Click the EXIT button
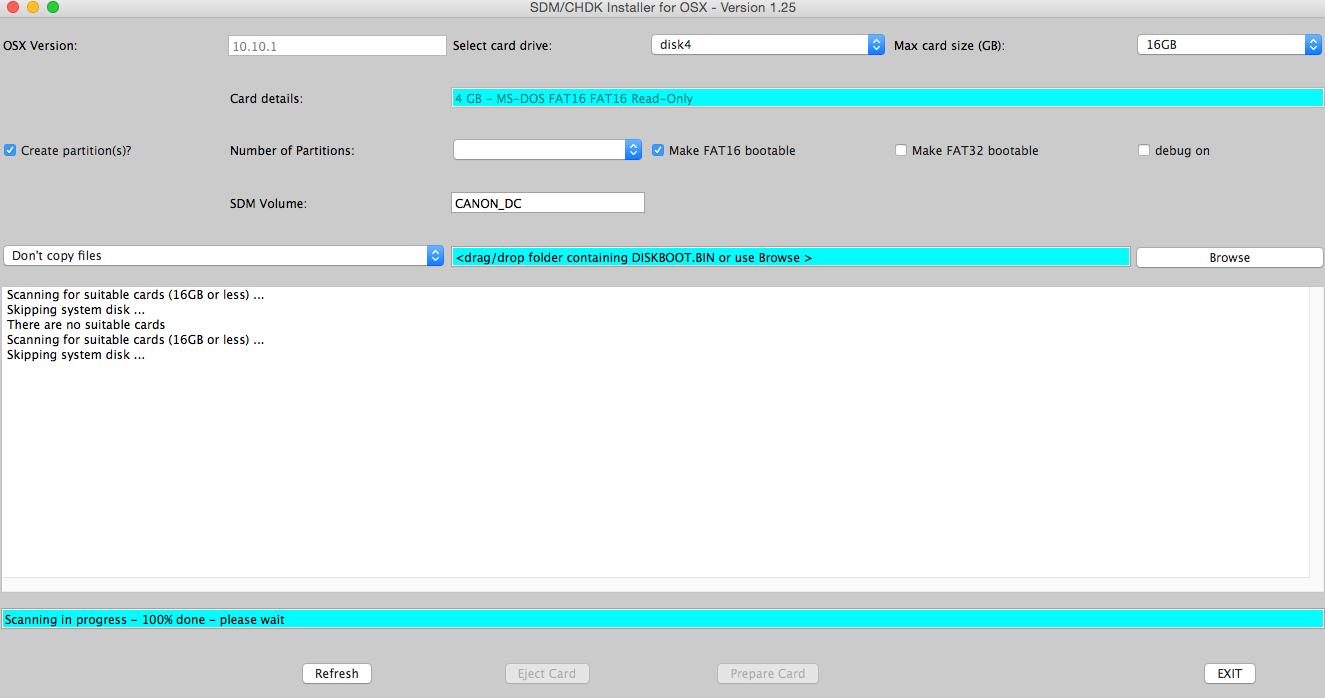 click(x=1230, y=673)
